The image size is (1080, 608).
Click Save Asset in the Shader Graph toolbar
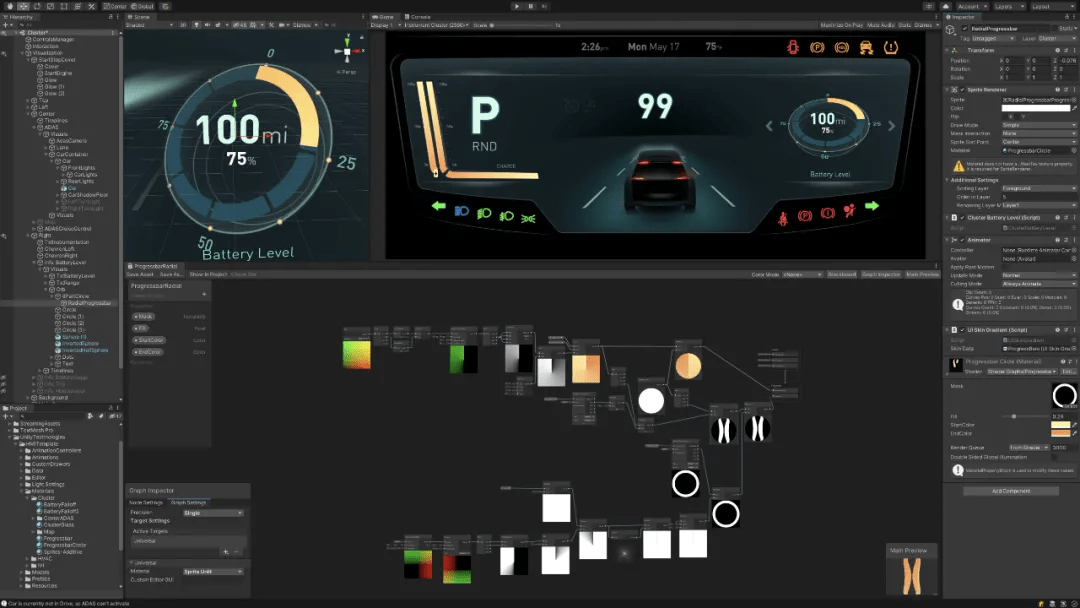coord(140,274)
